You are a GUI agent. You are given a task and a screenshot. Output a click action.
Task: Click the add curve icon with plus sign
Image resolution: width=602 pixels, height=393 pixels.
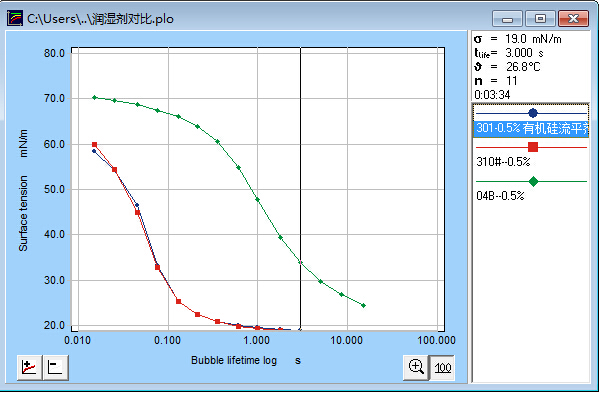[30, 368]
